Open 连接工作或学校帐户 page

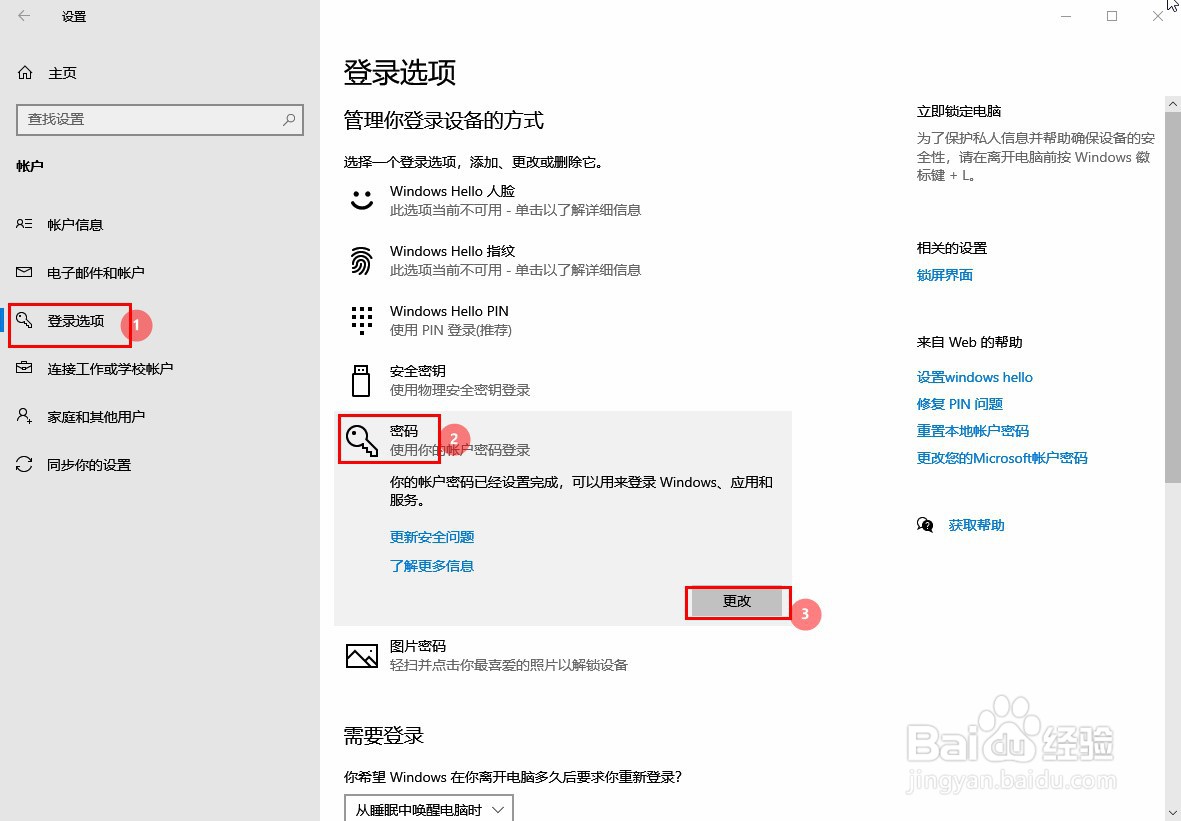tap(160, 368)
